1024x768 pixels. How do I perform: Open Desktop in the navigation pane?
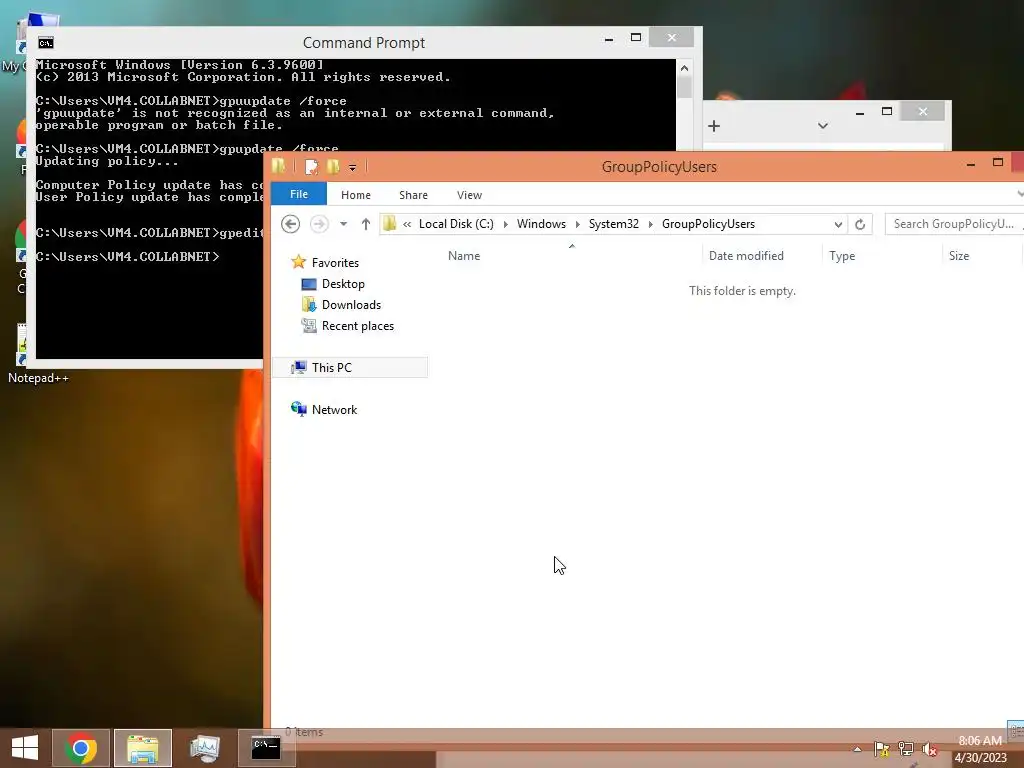(343, 284)
